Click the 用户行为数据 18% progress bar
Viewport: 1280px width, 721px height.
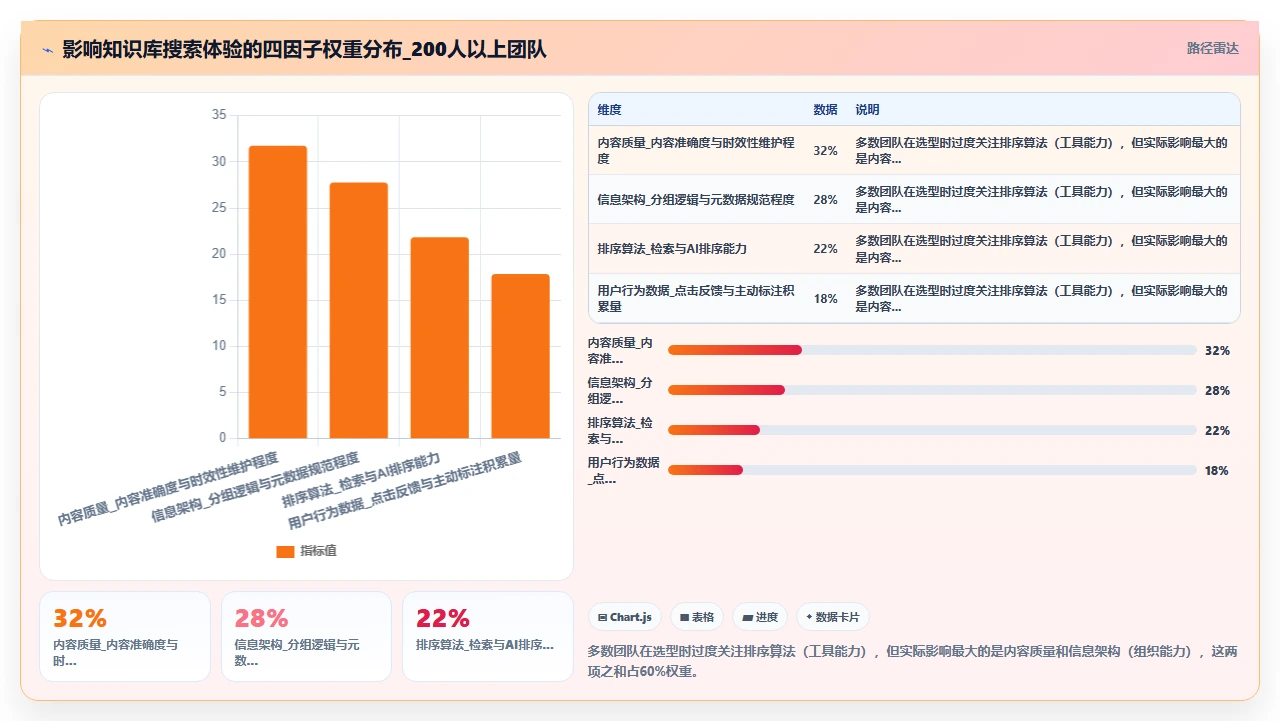932,470
